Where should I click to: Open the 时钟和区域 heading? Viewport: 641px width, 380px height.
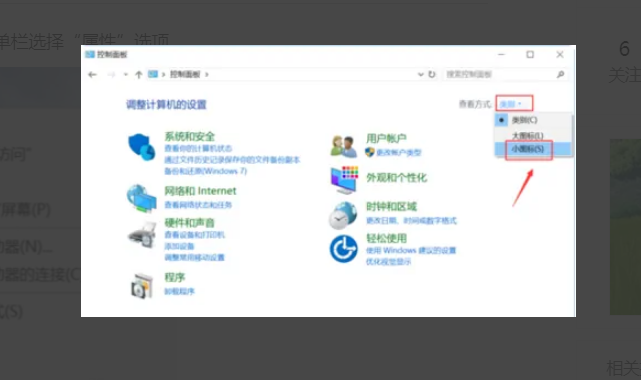click(x=391, y=207)
